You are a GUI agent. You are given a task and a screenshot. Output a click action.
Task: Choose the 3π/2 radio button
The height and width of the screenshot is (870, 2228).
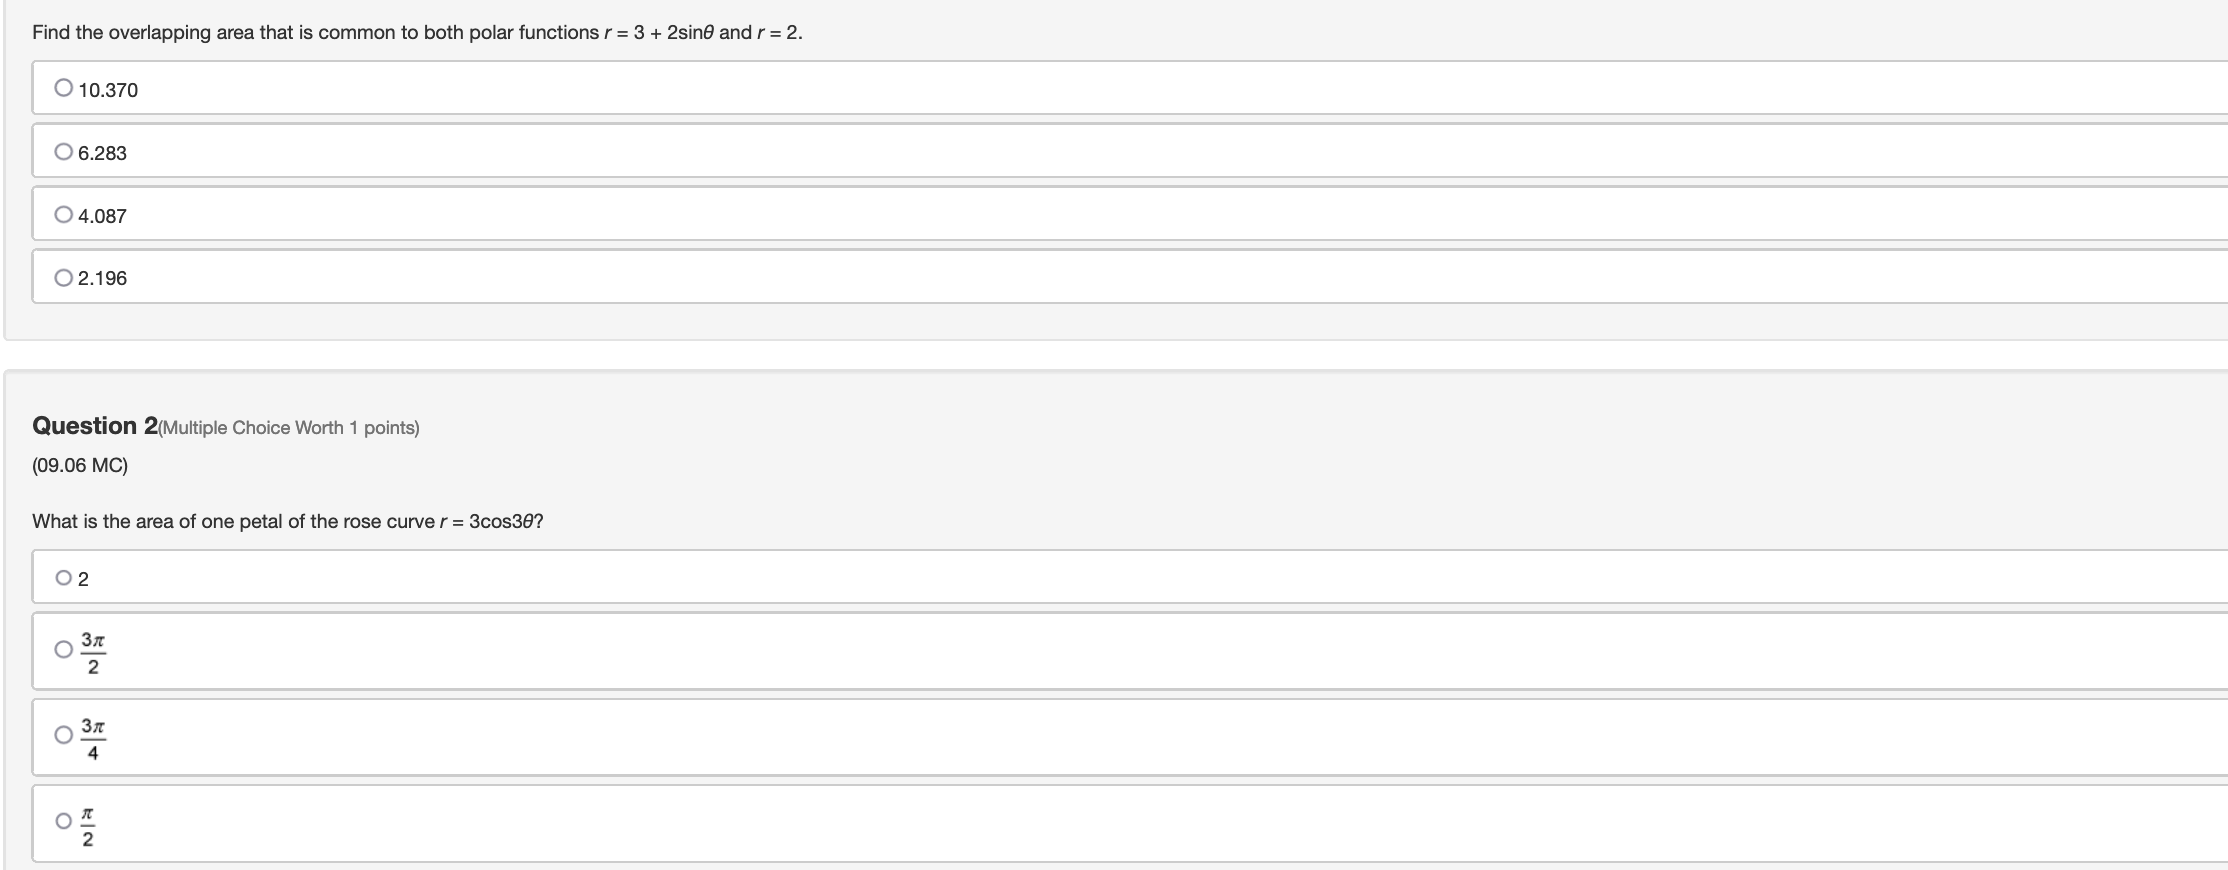64,650
